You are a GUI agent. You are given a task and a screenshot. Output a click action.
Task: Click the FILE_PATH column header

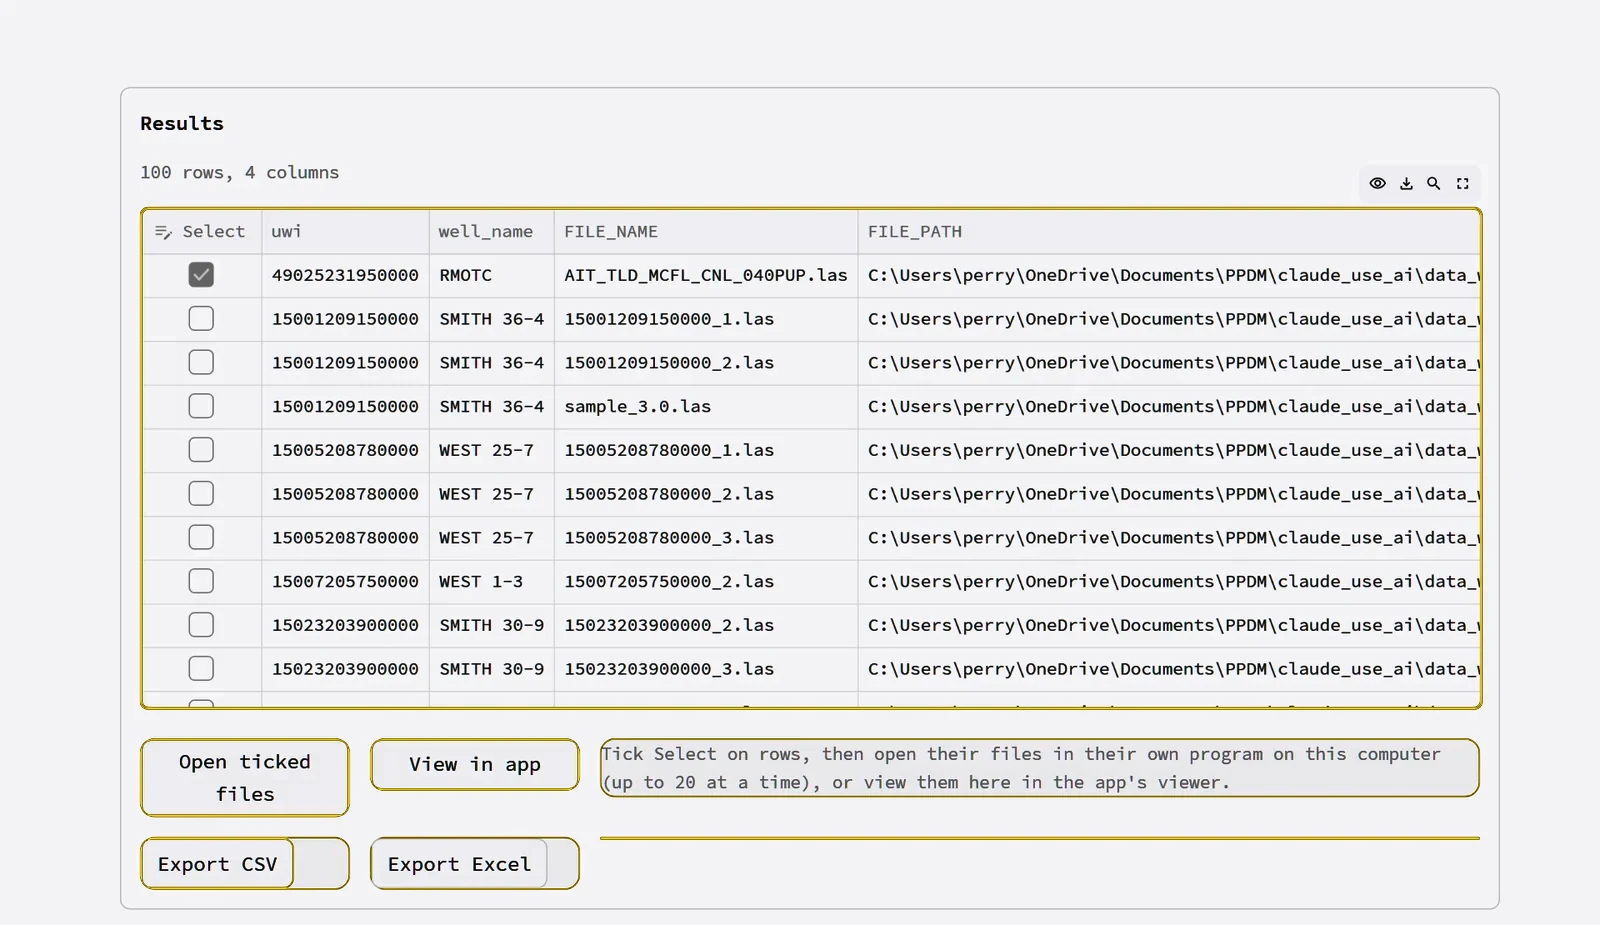tap(1169, 232)
